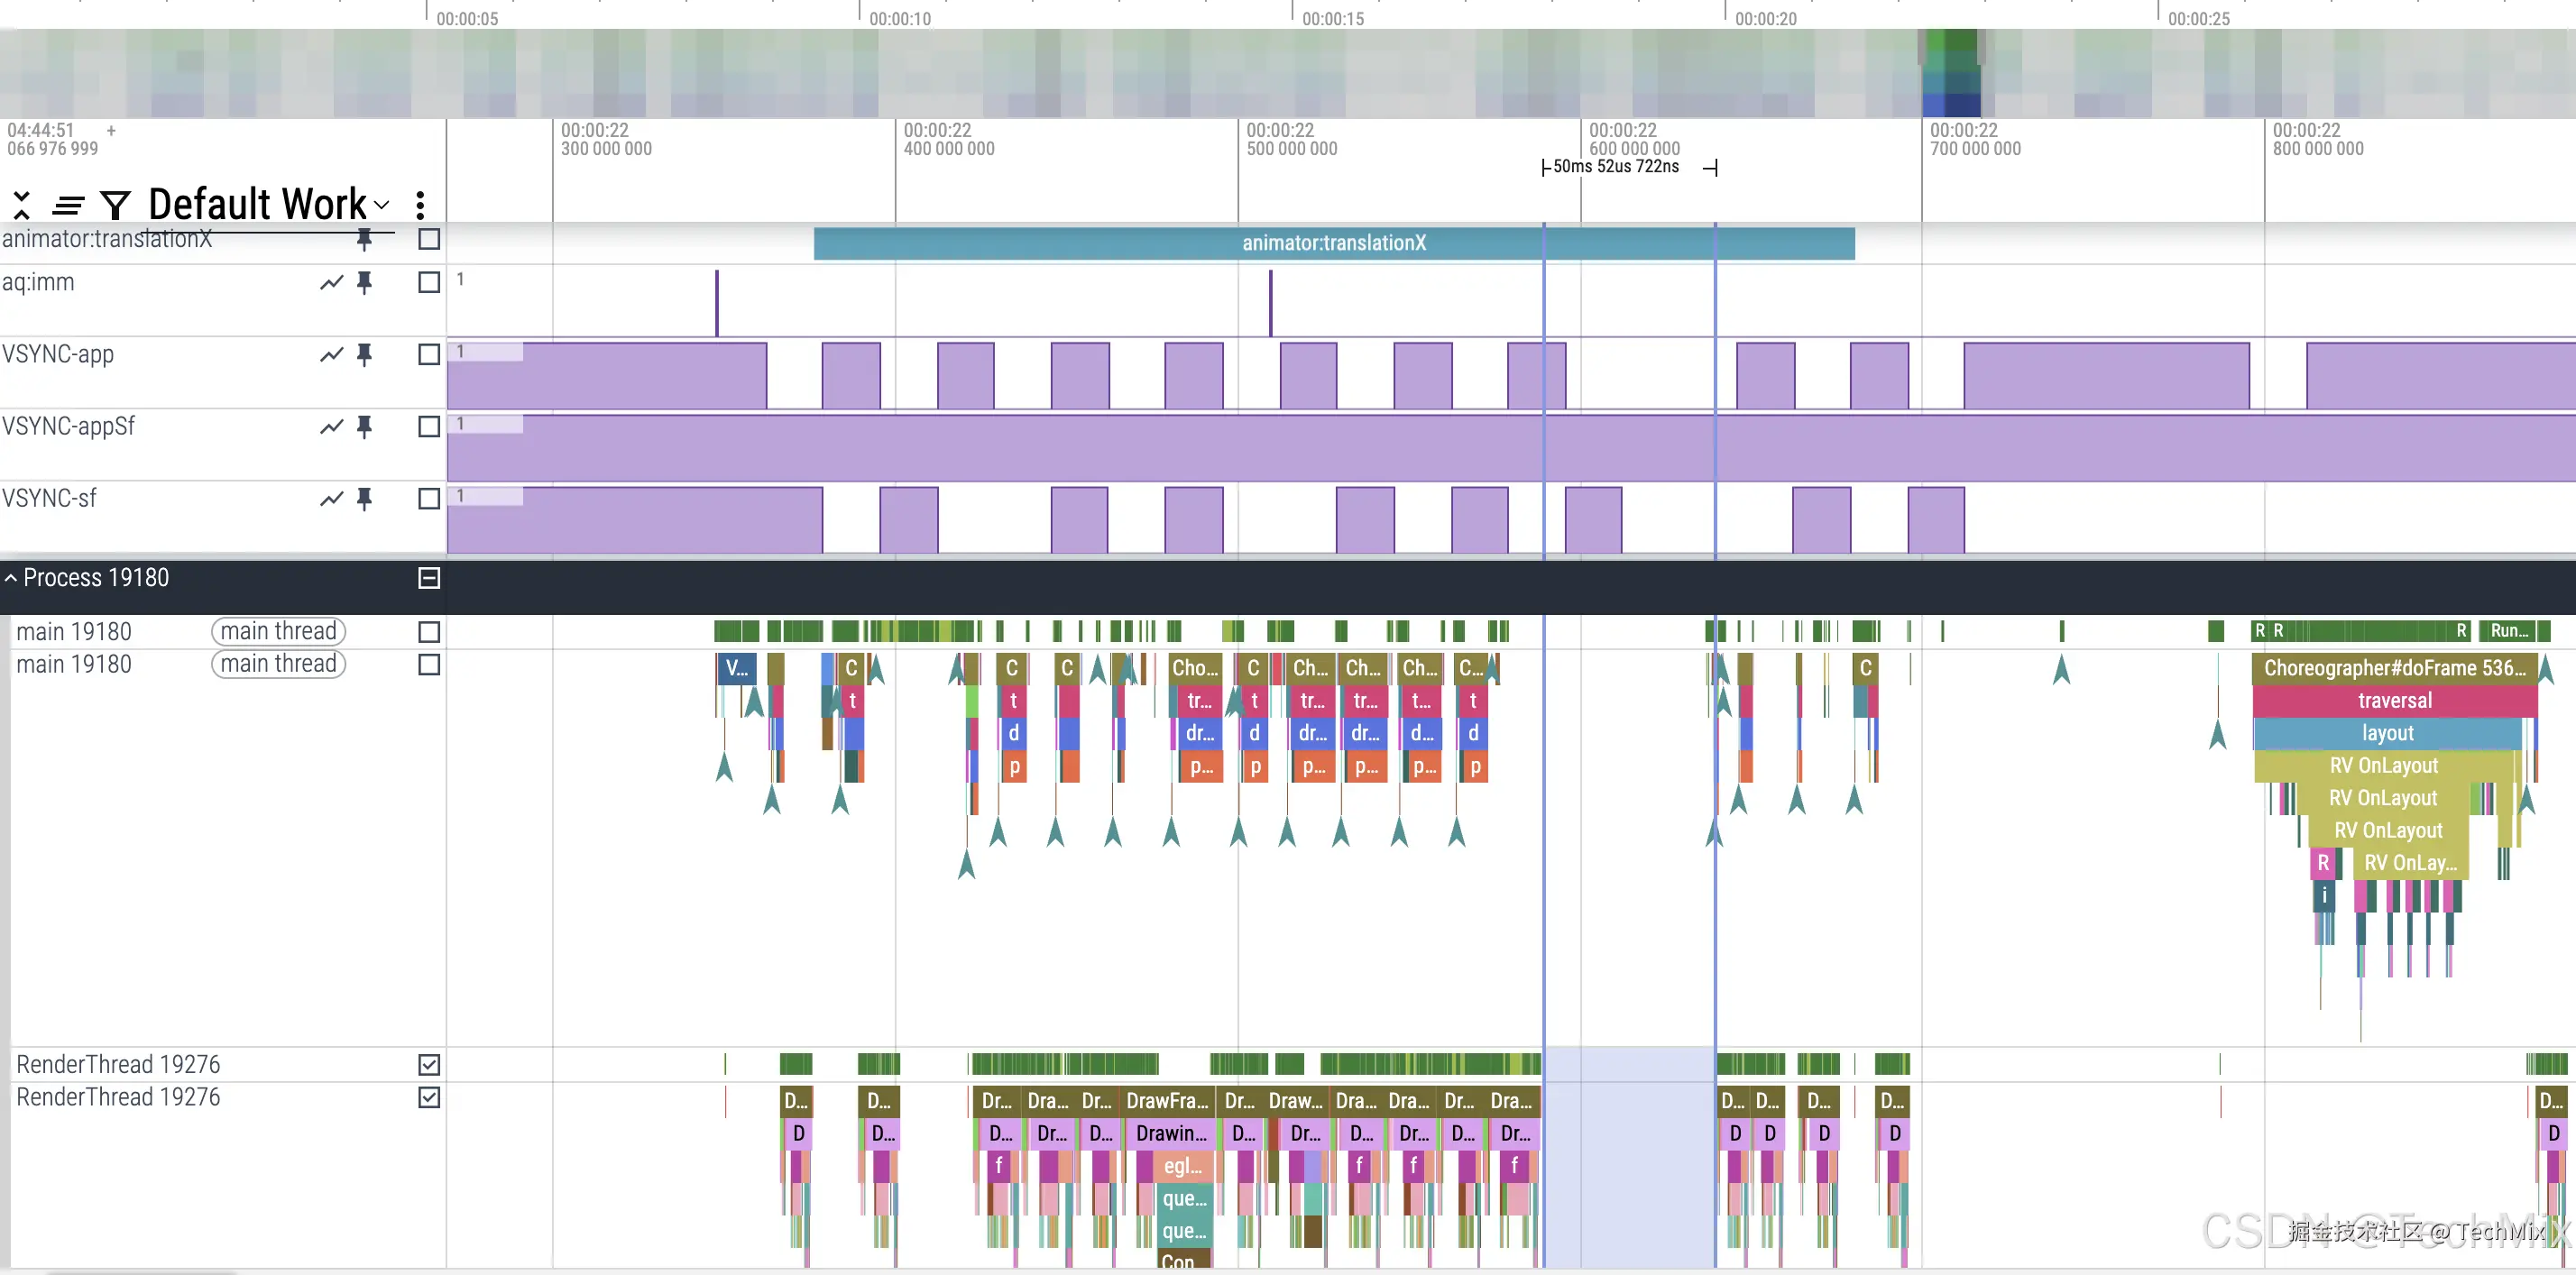Collapse the Process 19180 group
The image size is (2576, 1275).
point(11,578)
